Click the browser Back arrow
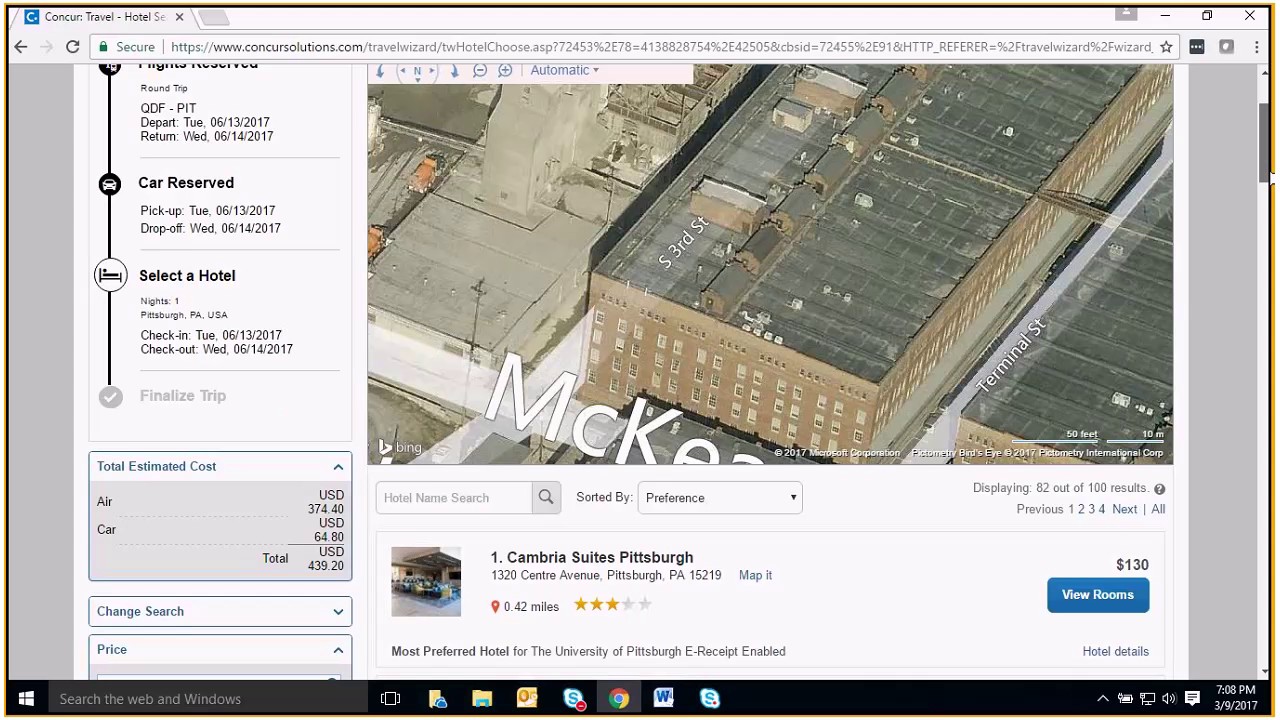1280x720 pixels. [x=20, y=47]
